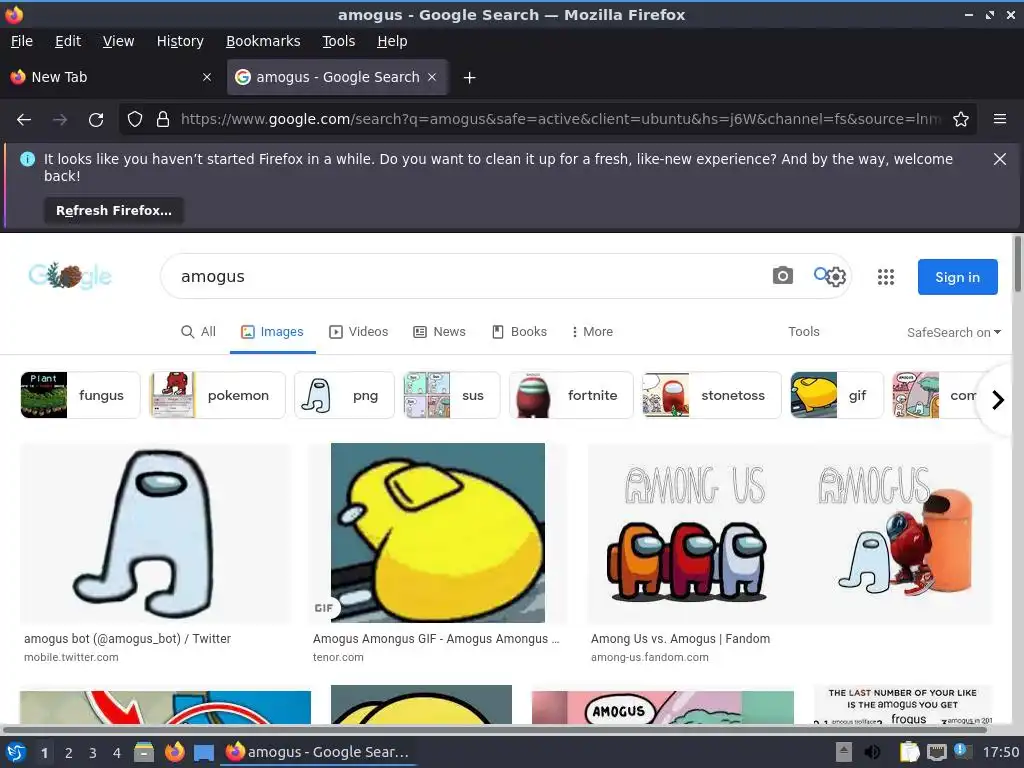
Task: Open the Tools filter options
Action: (803, 332)
